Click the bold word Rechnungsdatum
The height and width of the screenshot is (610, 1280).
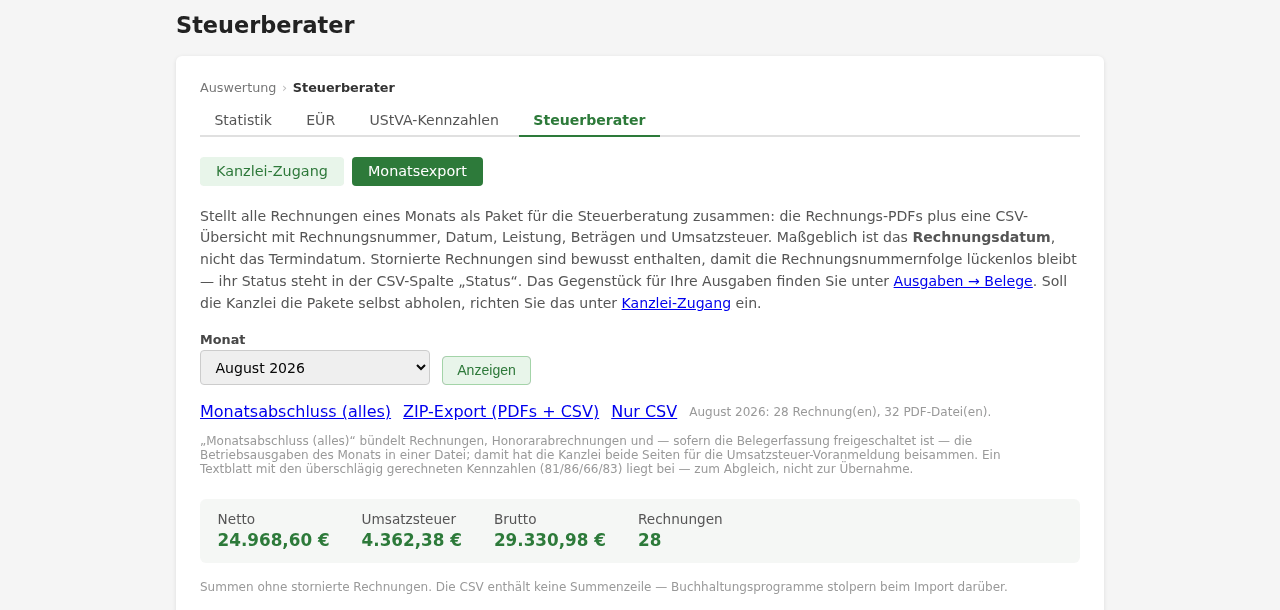(981, 237)
